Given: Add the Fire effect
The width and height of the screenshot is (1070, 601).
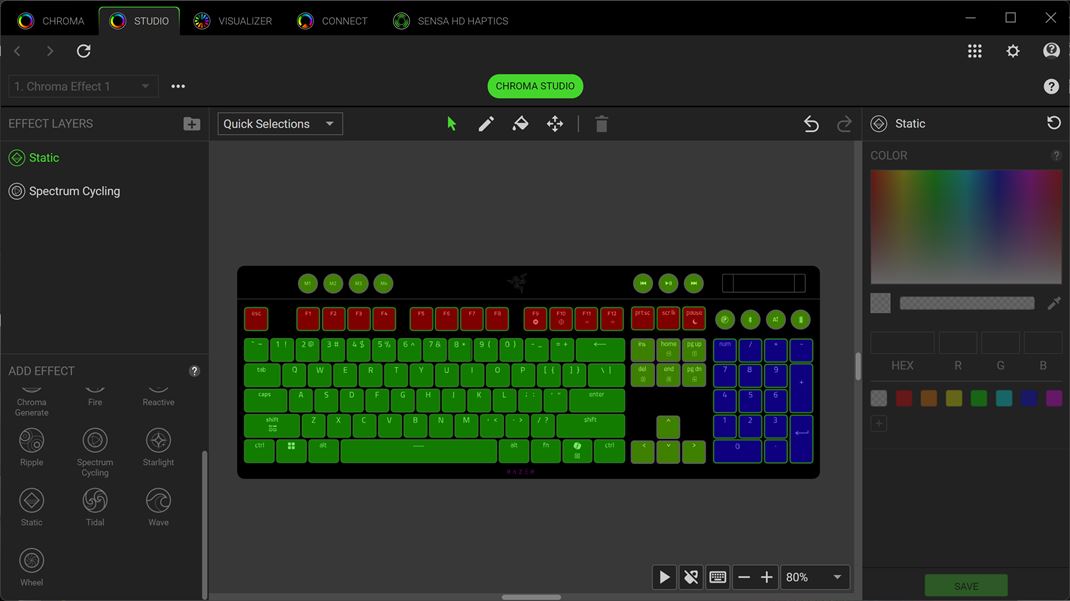Looking at the screenshot, I should point(95,396).
